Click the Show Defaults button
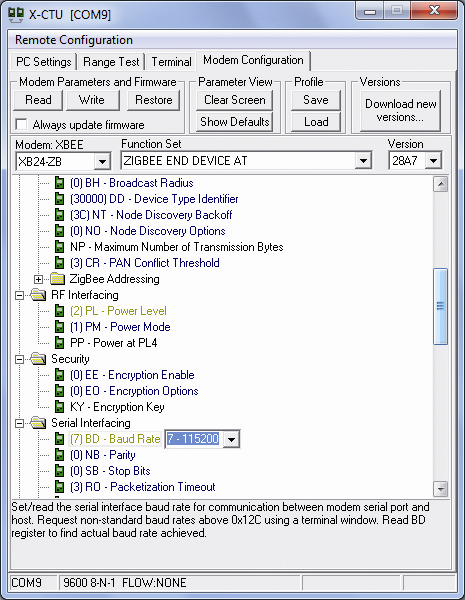Screen dimensions: 465x600 click(x=235, y=122)
